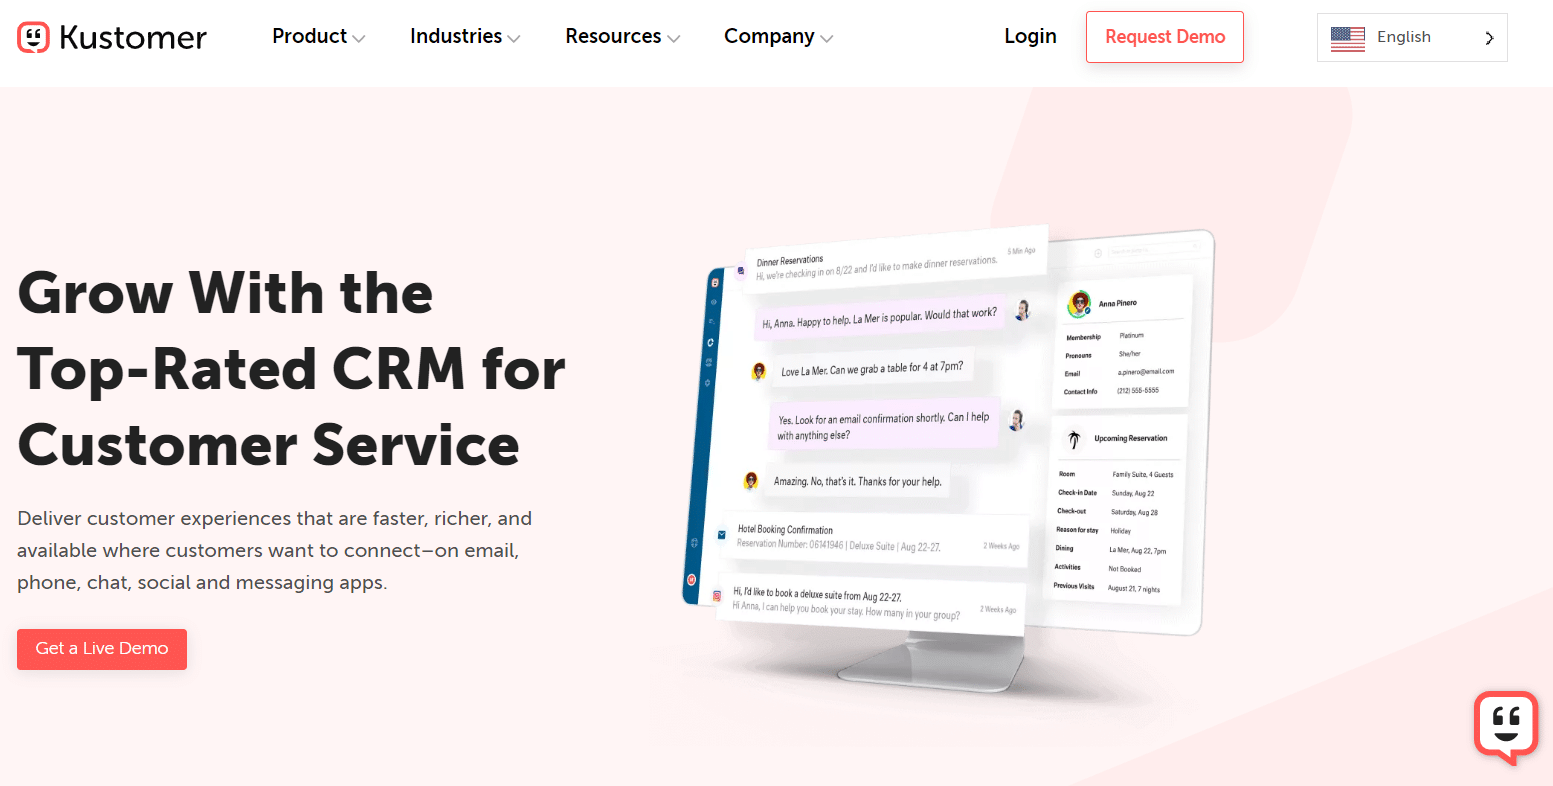This screenshot has height=786, width=1553.
Task: Expand the Company chevron arrow
Action: [827, 39]
